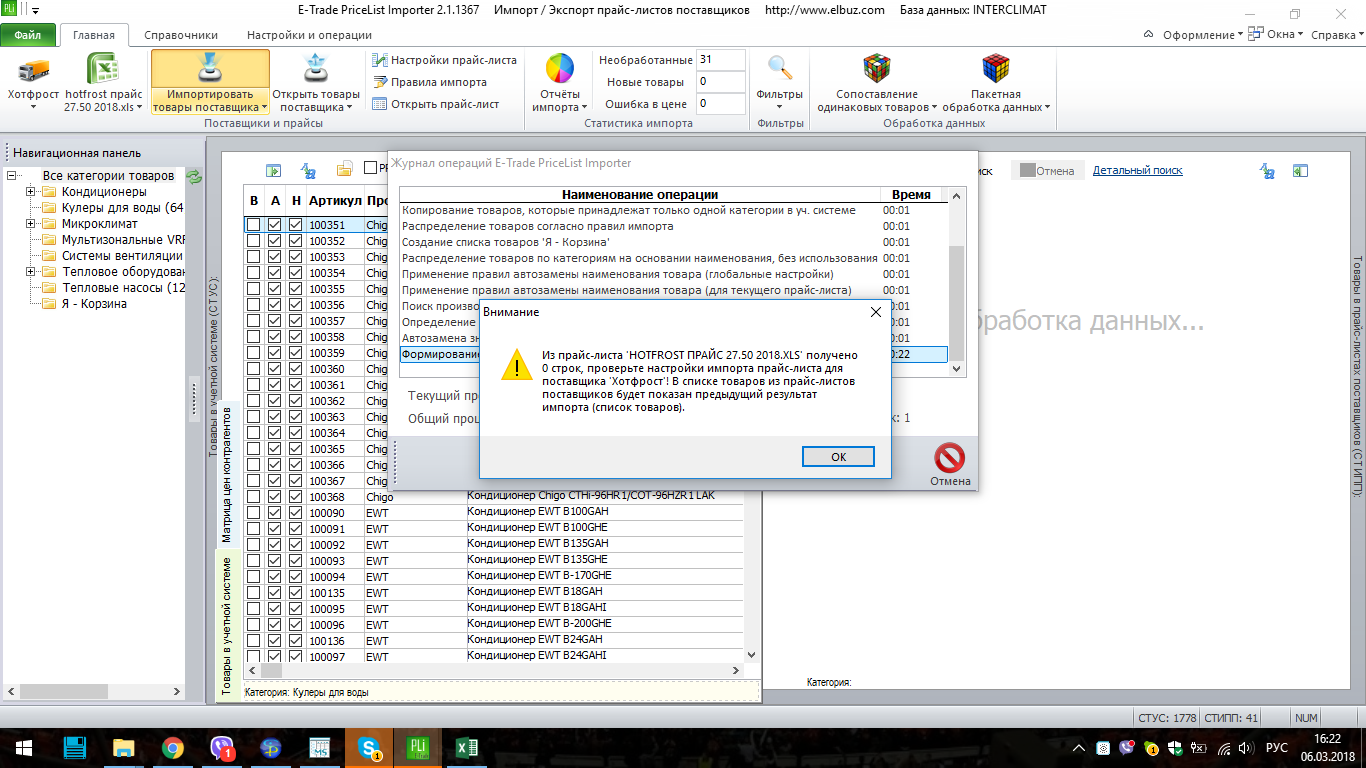Toggle the В checkbox for article 100135
Viewport: 1366px width, 768px height.
[x=254, y=593]
